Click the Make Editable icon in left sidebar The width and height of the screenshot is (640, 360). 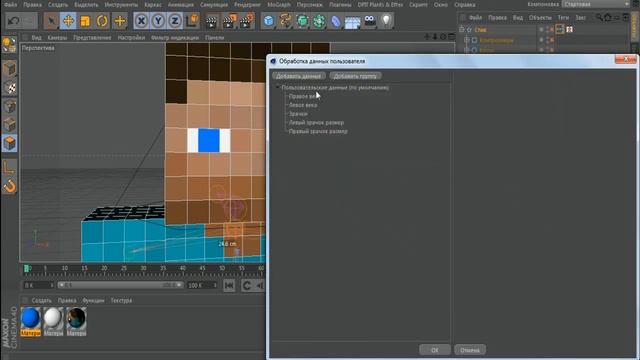tap(9, 45)
